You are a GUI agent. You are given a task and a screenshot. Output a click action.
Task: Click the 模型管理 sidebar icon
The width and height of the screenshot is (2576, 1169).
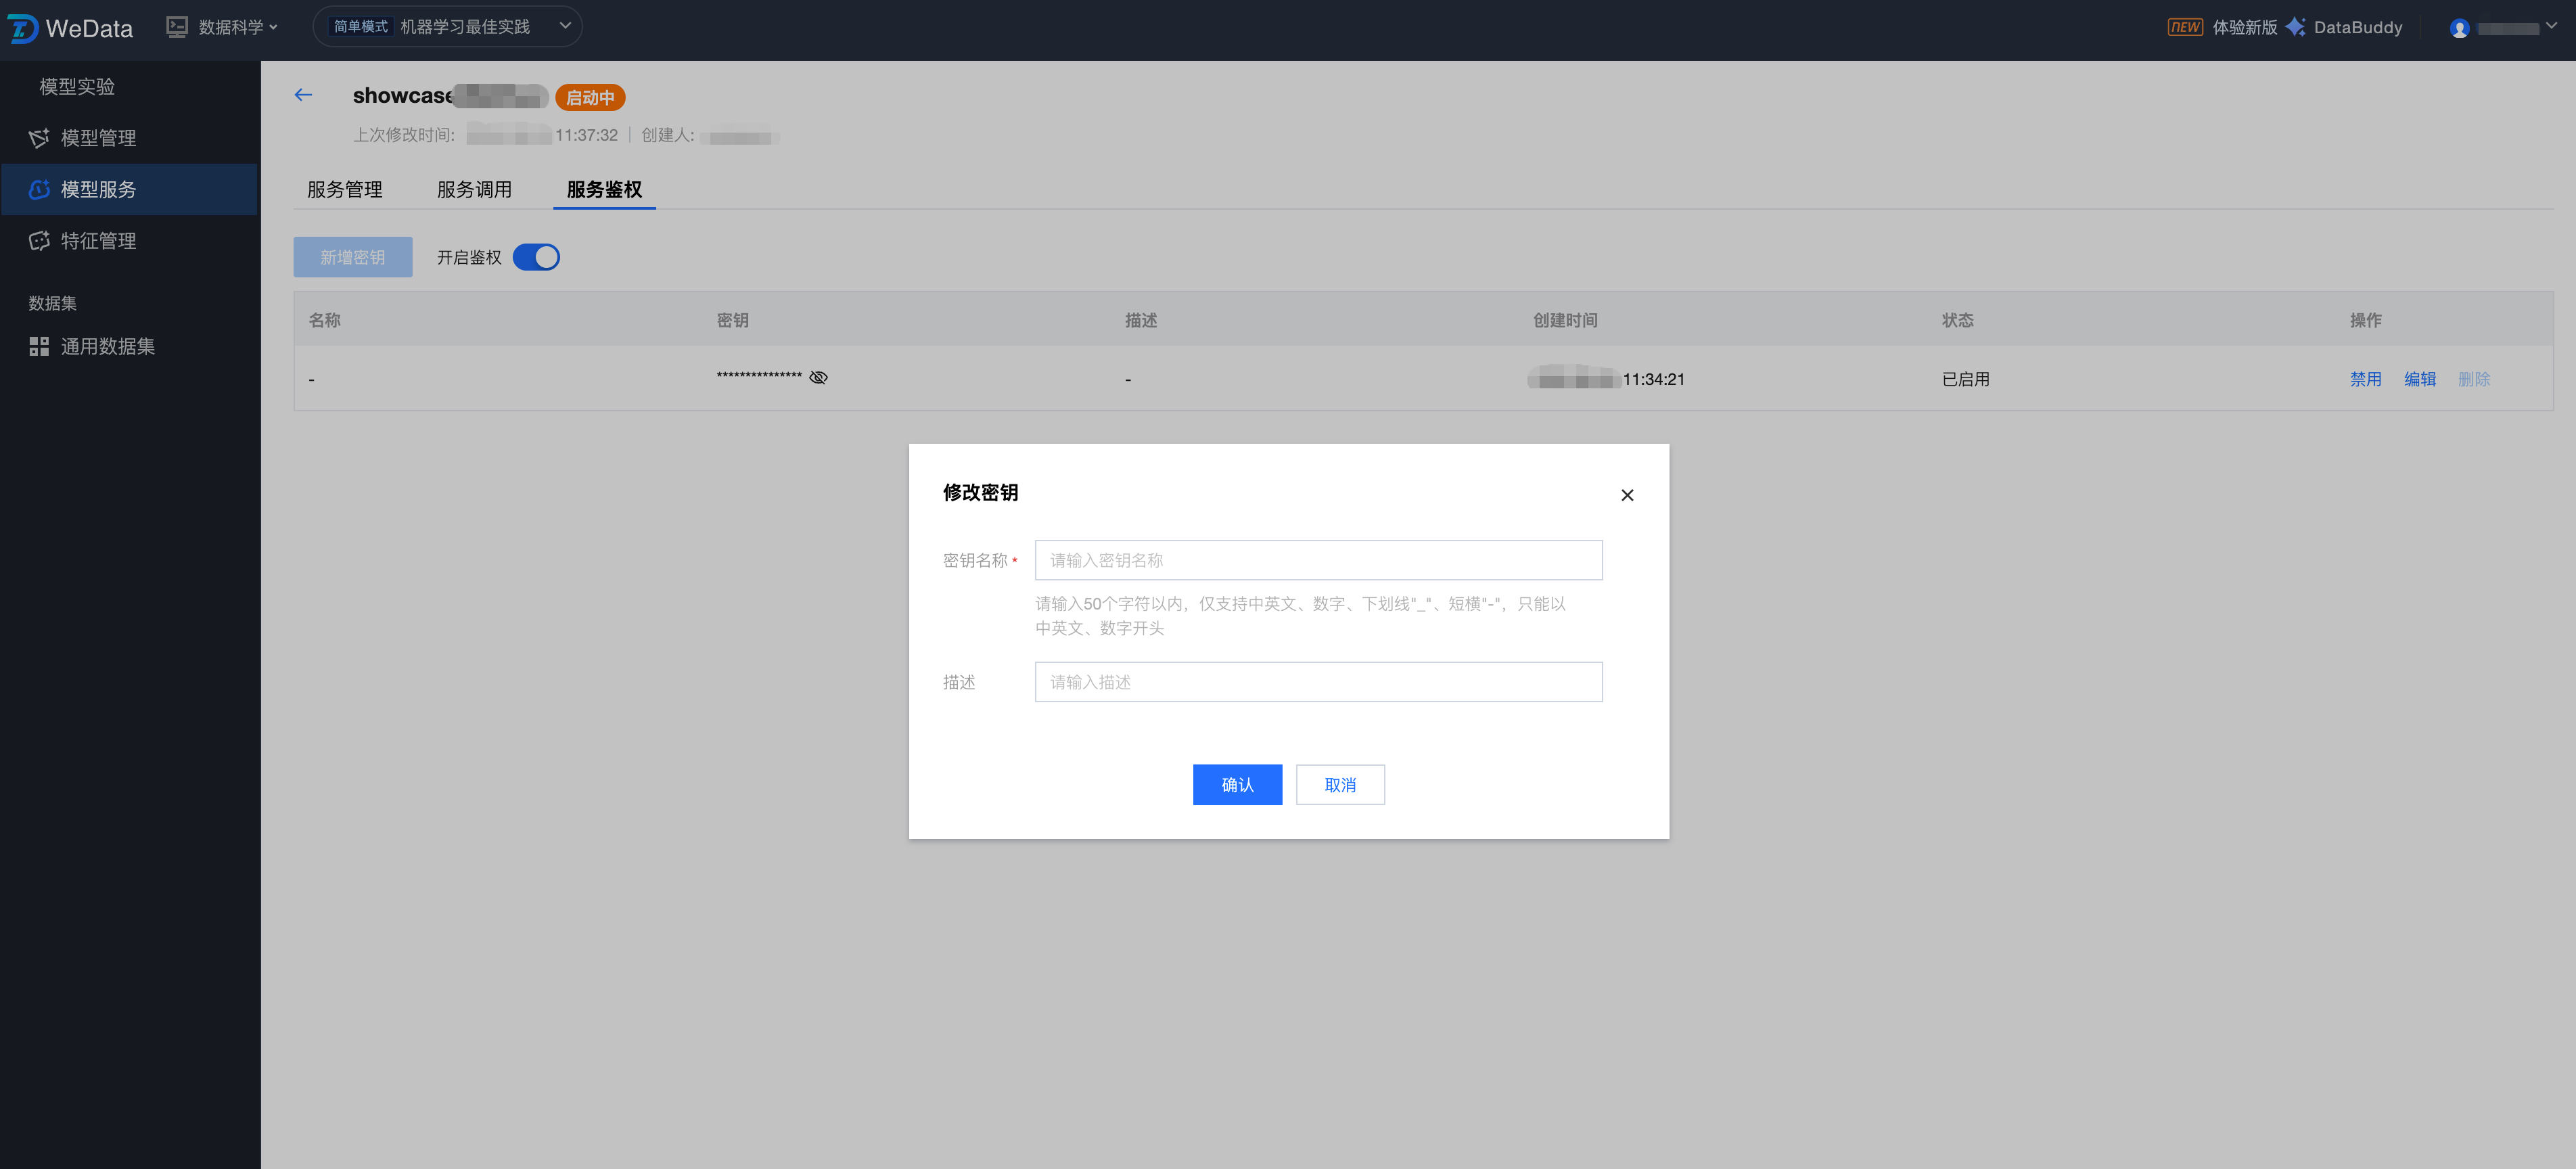[39, 138]
